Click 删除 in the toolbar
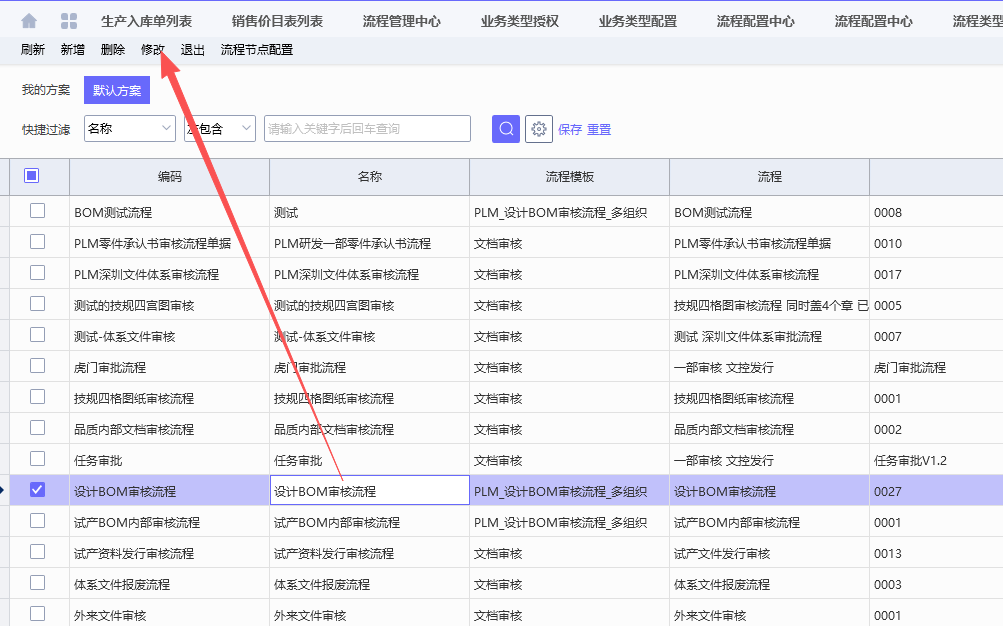The height and width of the screenshot is (626, 1003). tap(113, 49)
